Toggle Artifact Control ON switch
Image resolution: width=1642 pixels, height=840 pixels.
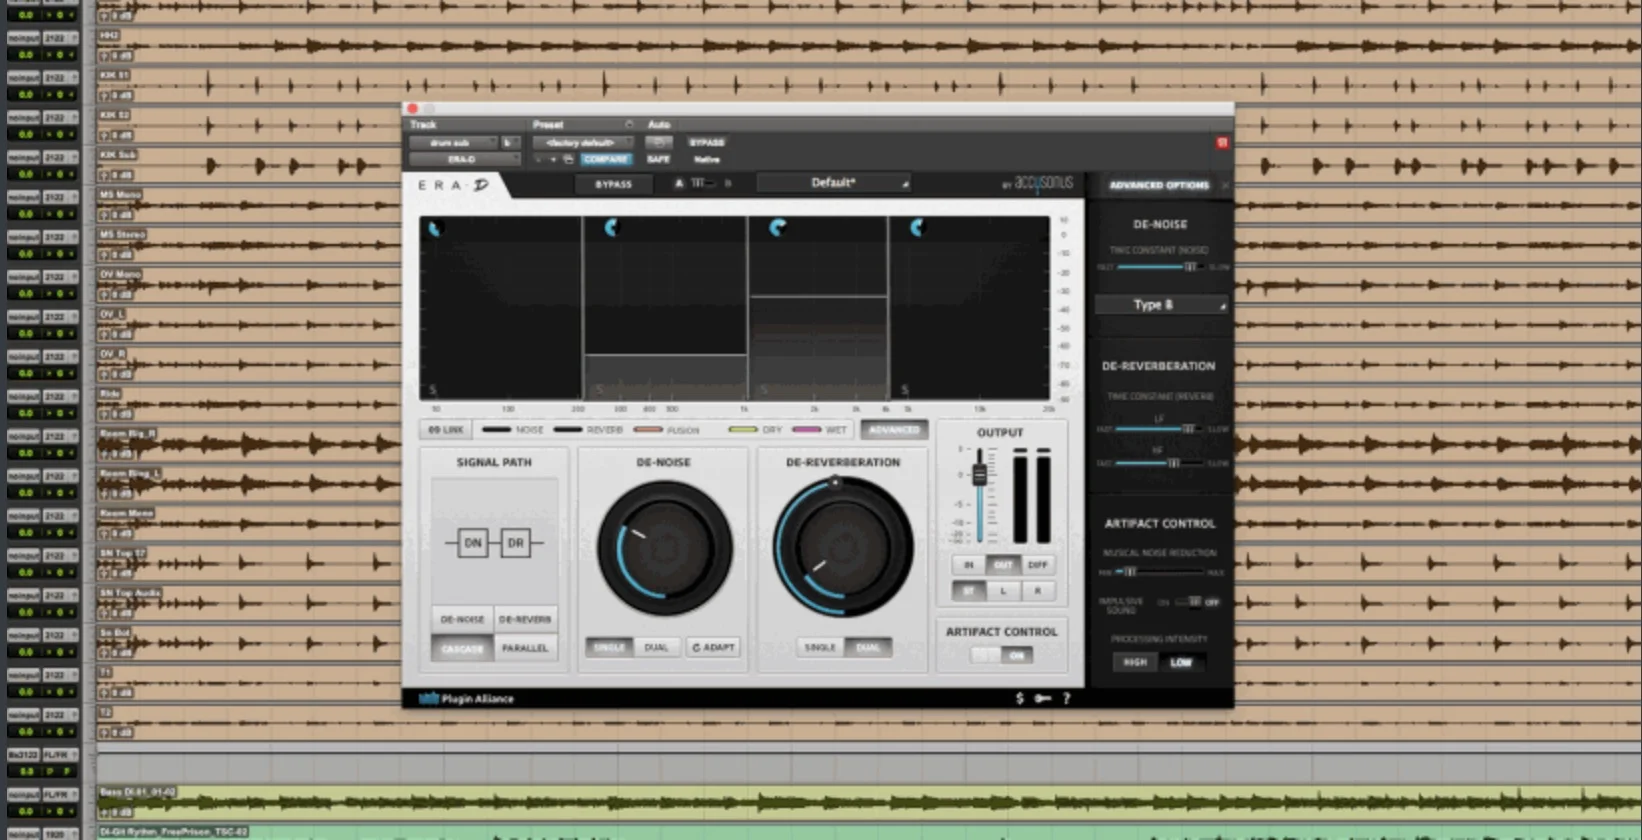click(1002, 655)
